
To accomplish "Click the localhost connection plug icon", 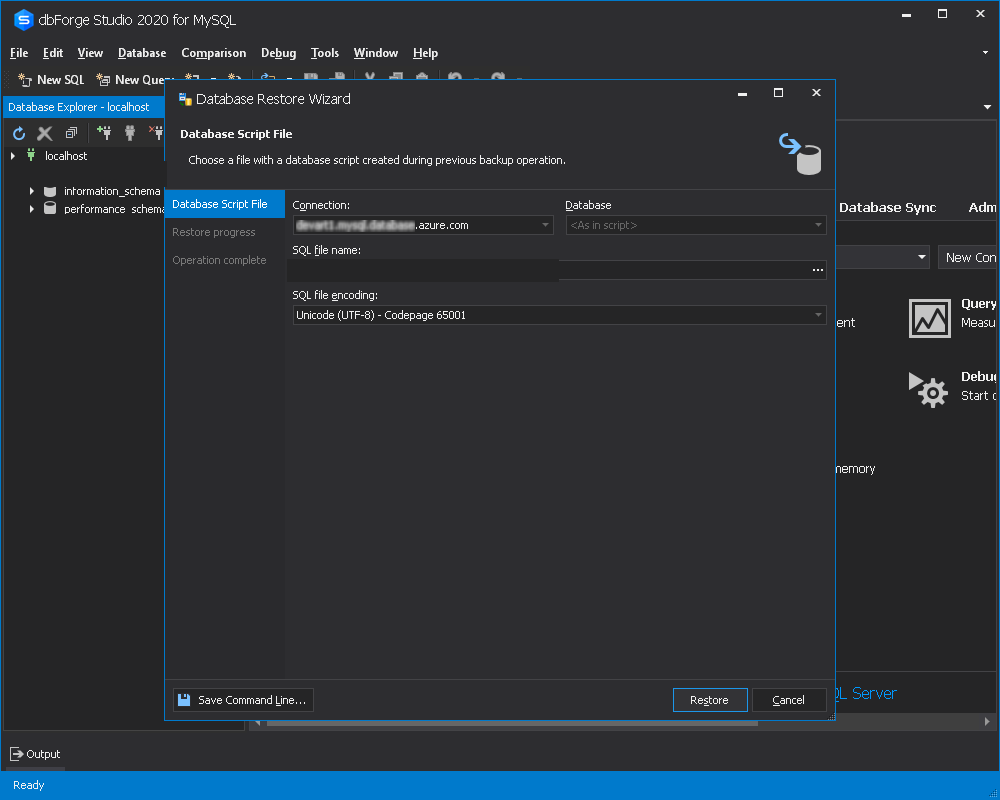I will (31, 155).
